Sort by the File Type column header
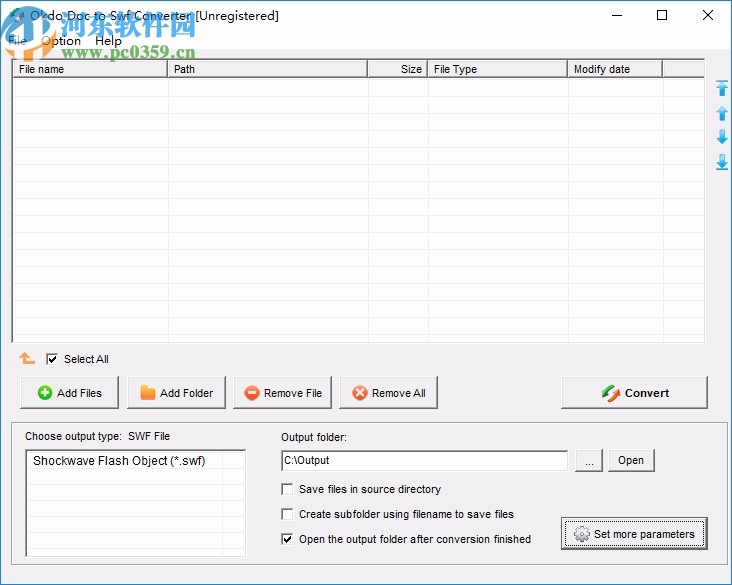The height and width of the screenshot is (585, 732). point(498,69)
